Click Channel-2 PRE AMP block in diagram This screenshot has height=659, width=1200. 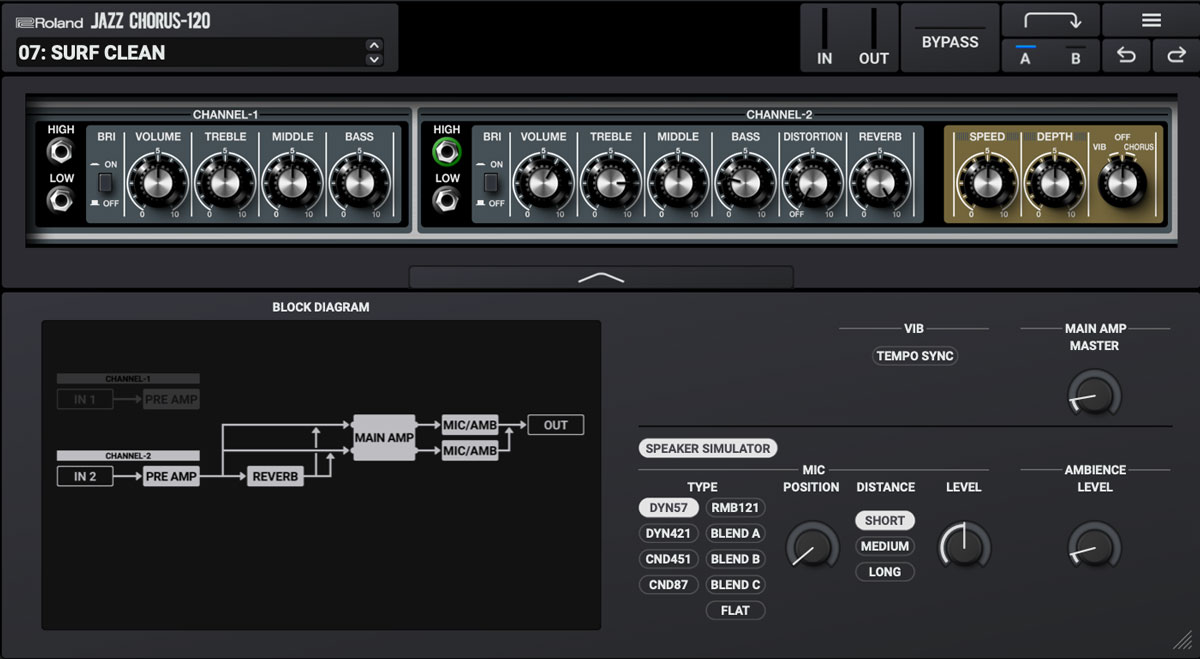coord(171,477)
